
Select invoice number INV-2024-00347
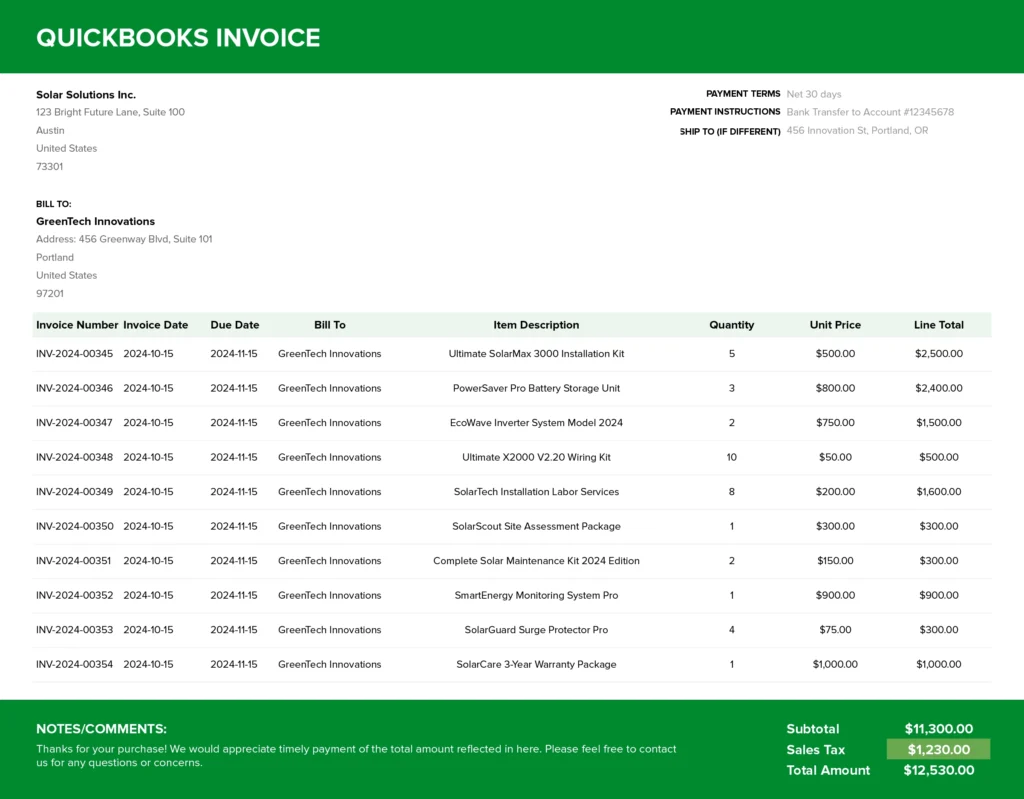[74, 423]
